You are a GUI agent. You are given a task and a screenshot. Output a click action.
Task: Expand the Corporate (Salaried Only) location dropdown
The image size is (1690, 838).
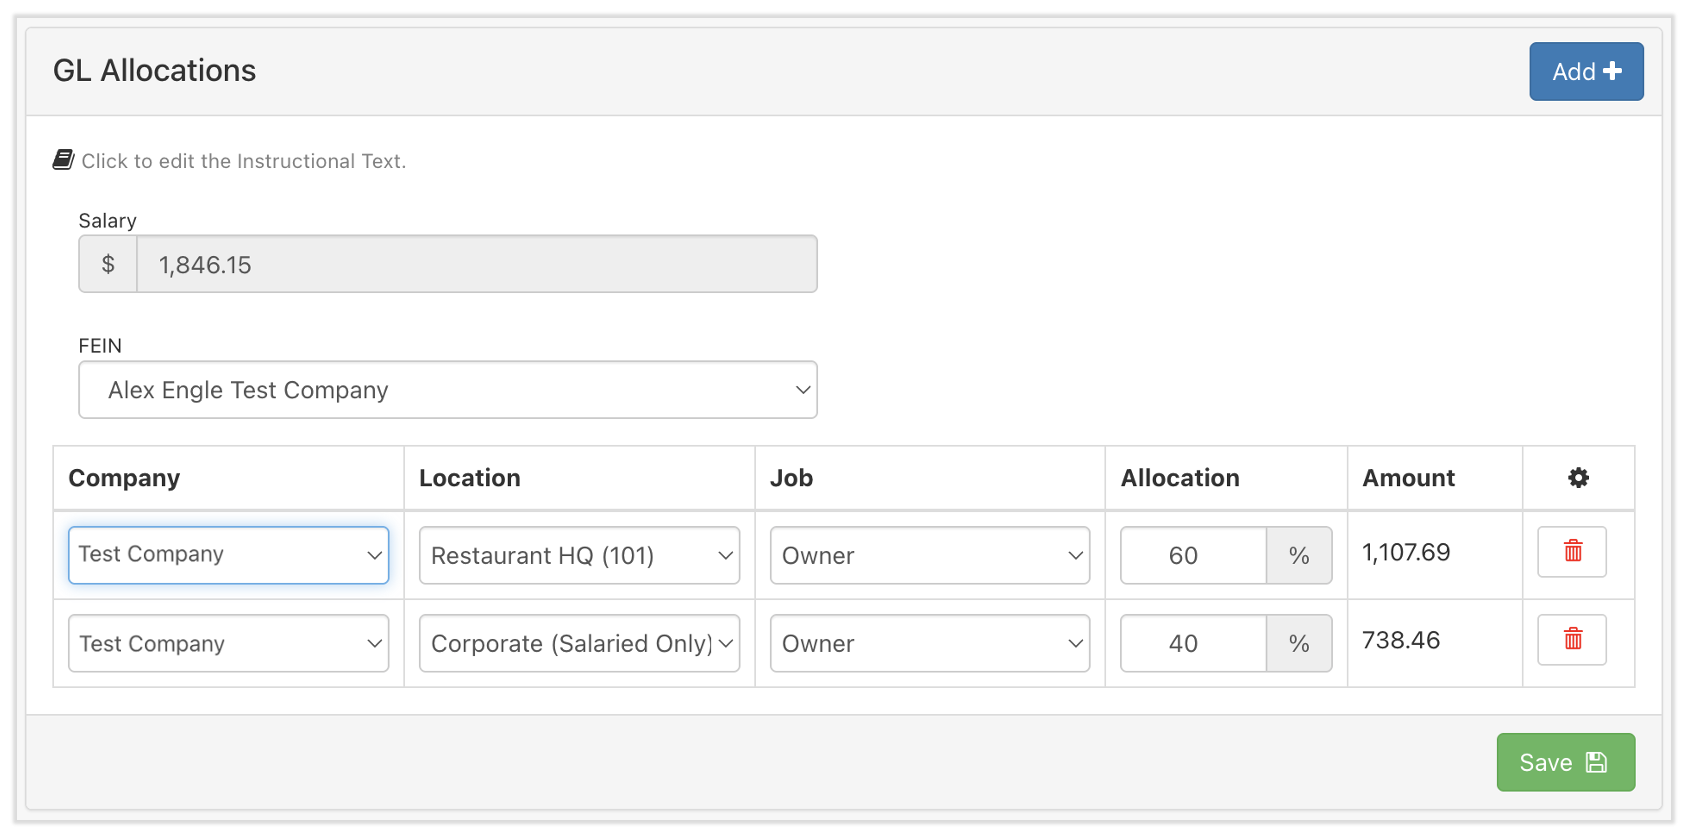[580, 644]
